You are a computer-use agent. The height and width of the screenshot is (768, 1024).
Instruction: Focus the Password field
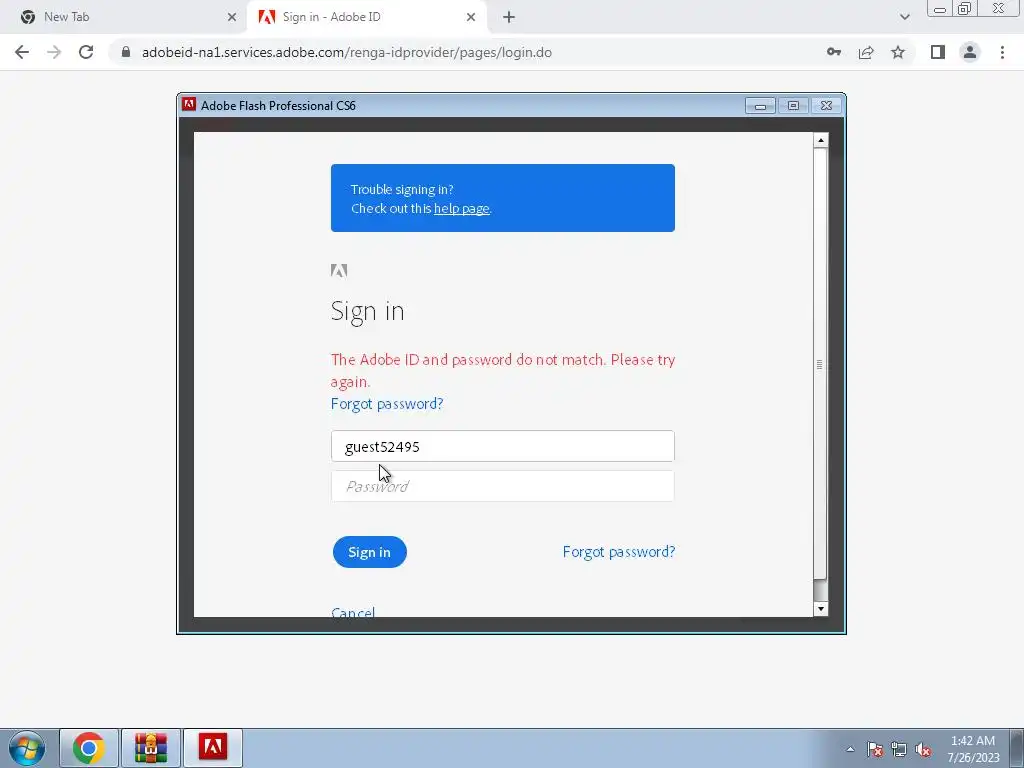pyautogui.click(x=502, y=486)
